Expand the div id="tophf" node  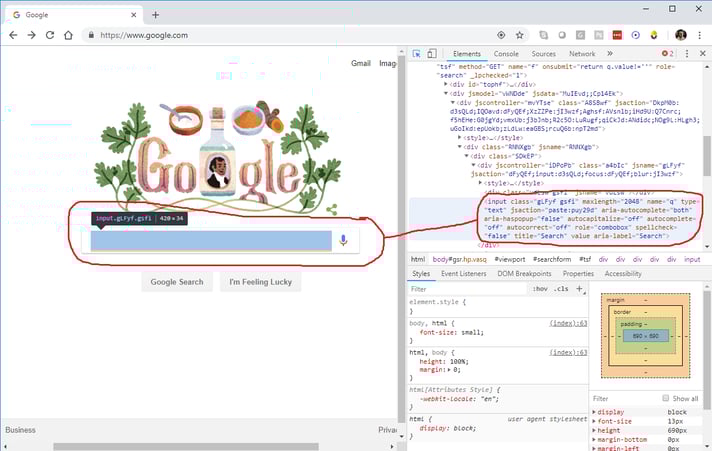click(x=446, y=84)
